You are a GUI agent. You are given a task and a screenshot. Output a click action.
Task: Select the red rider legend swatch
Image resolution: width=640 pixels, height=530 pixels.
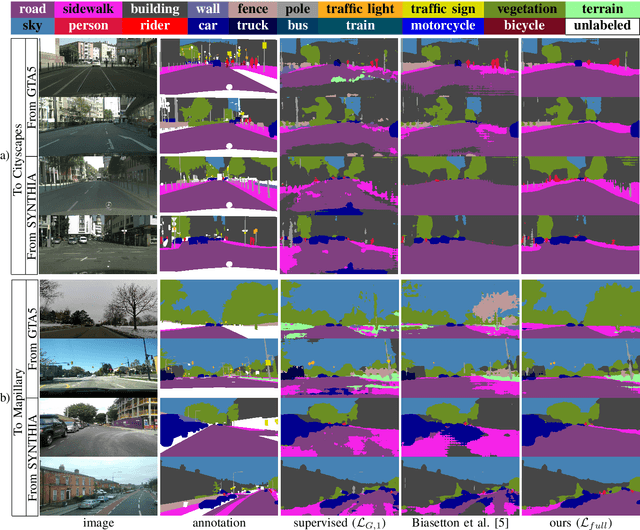coord(155,26)
